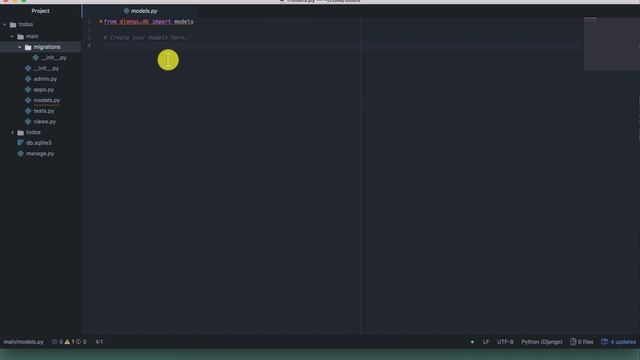The image size is (640, 360).
Task: Open linter warnings count in status bar
Action: 70,342
